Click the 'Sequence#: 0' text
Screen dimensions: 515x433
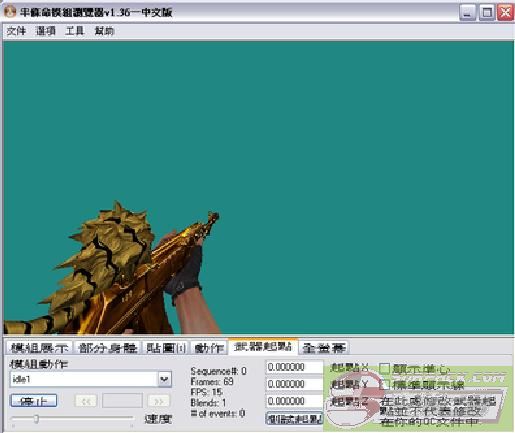[218, 371]
